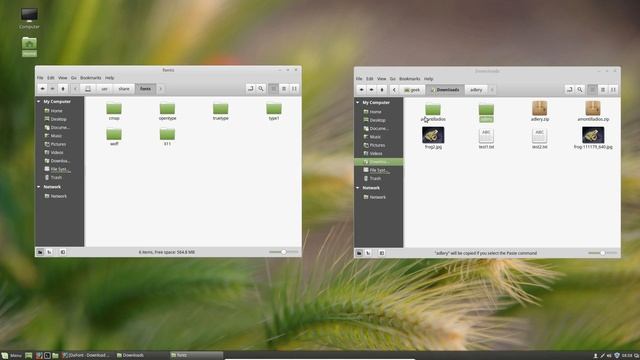Select the opentype folder
The image size is (640, 360).
pos(167,111)
